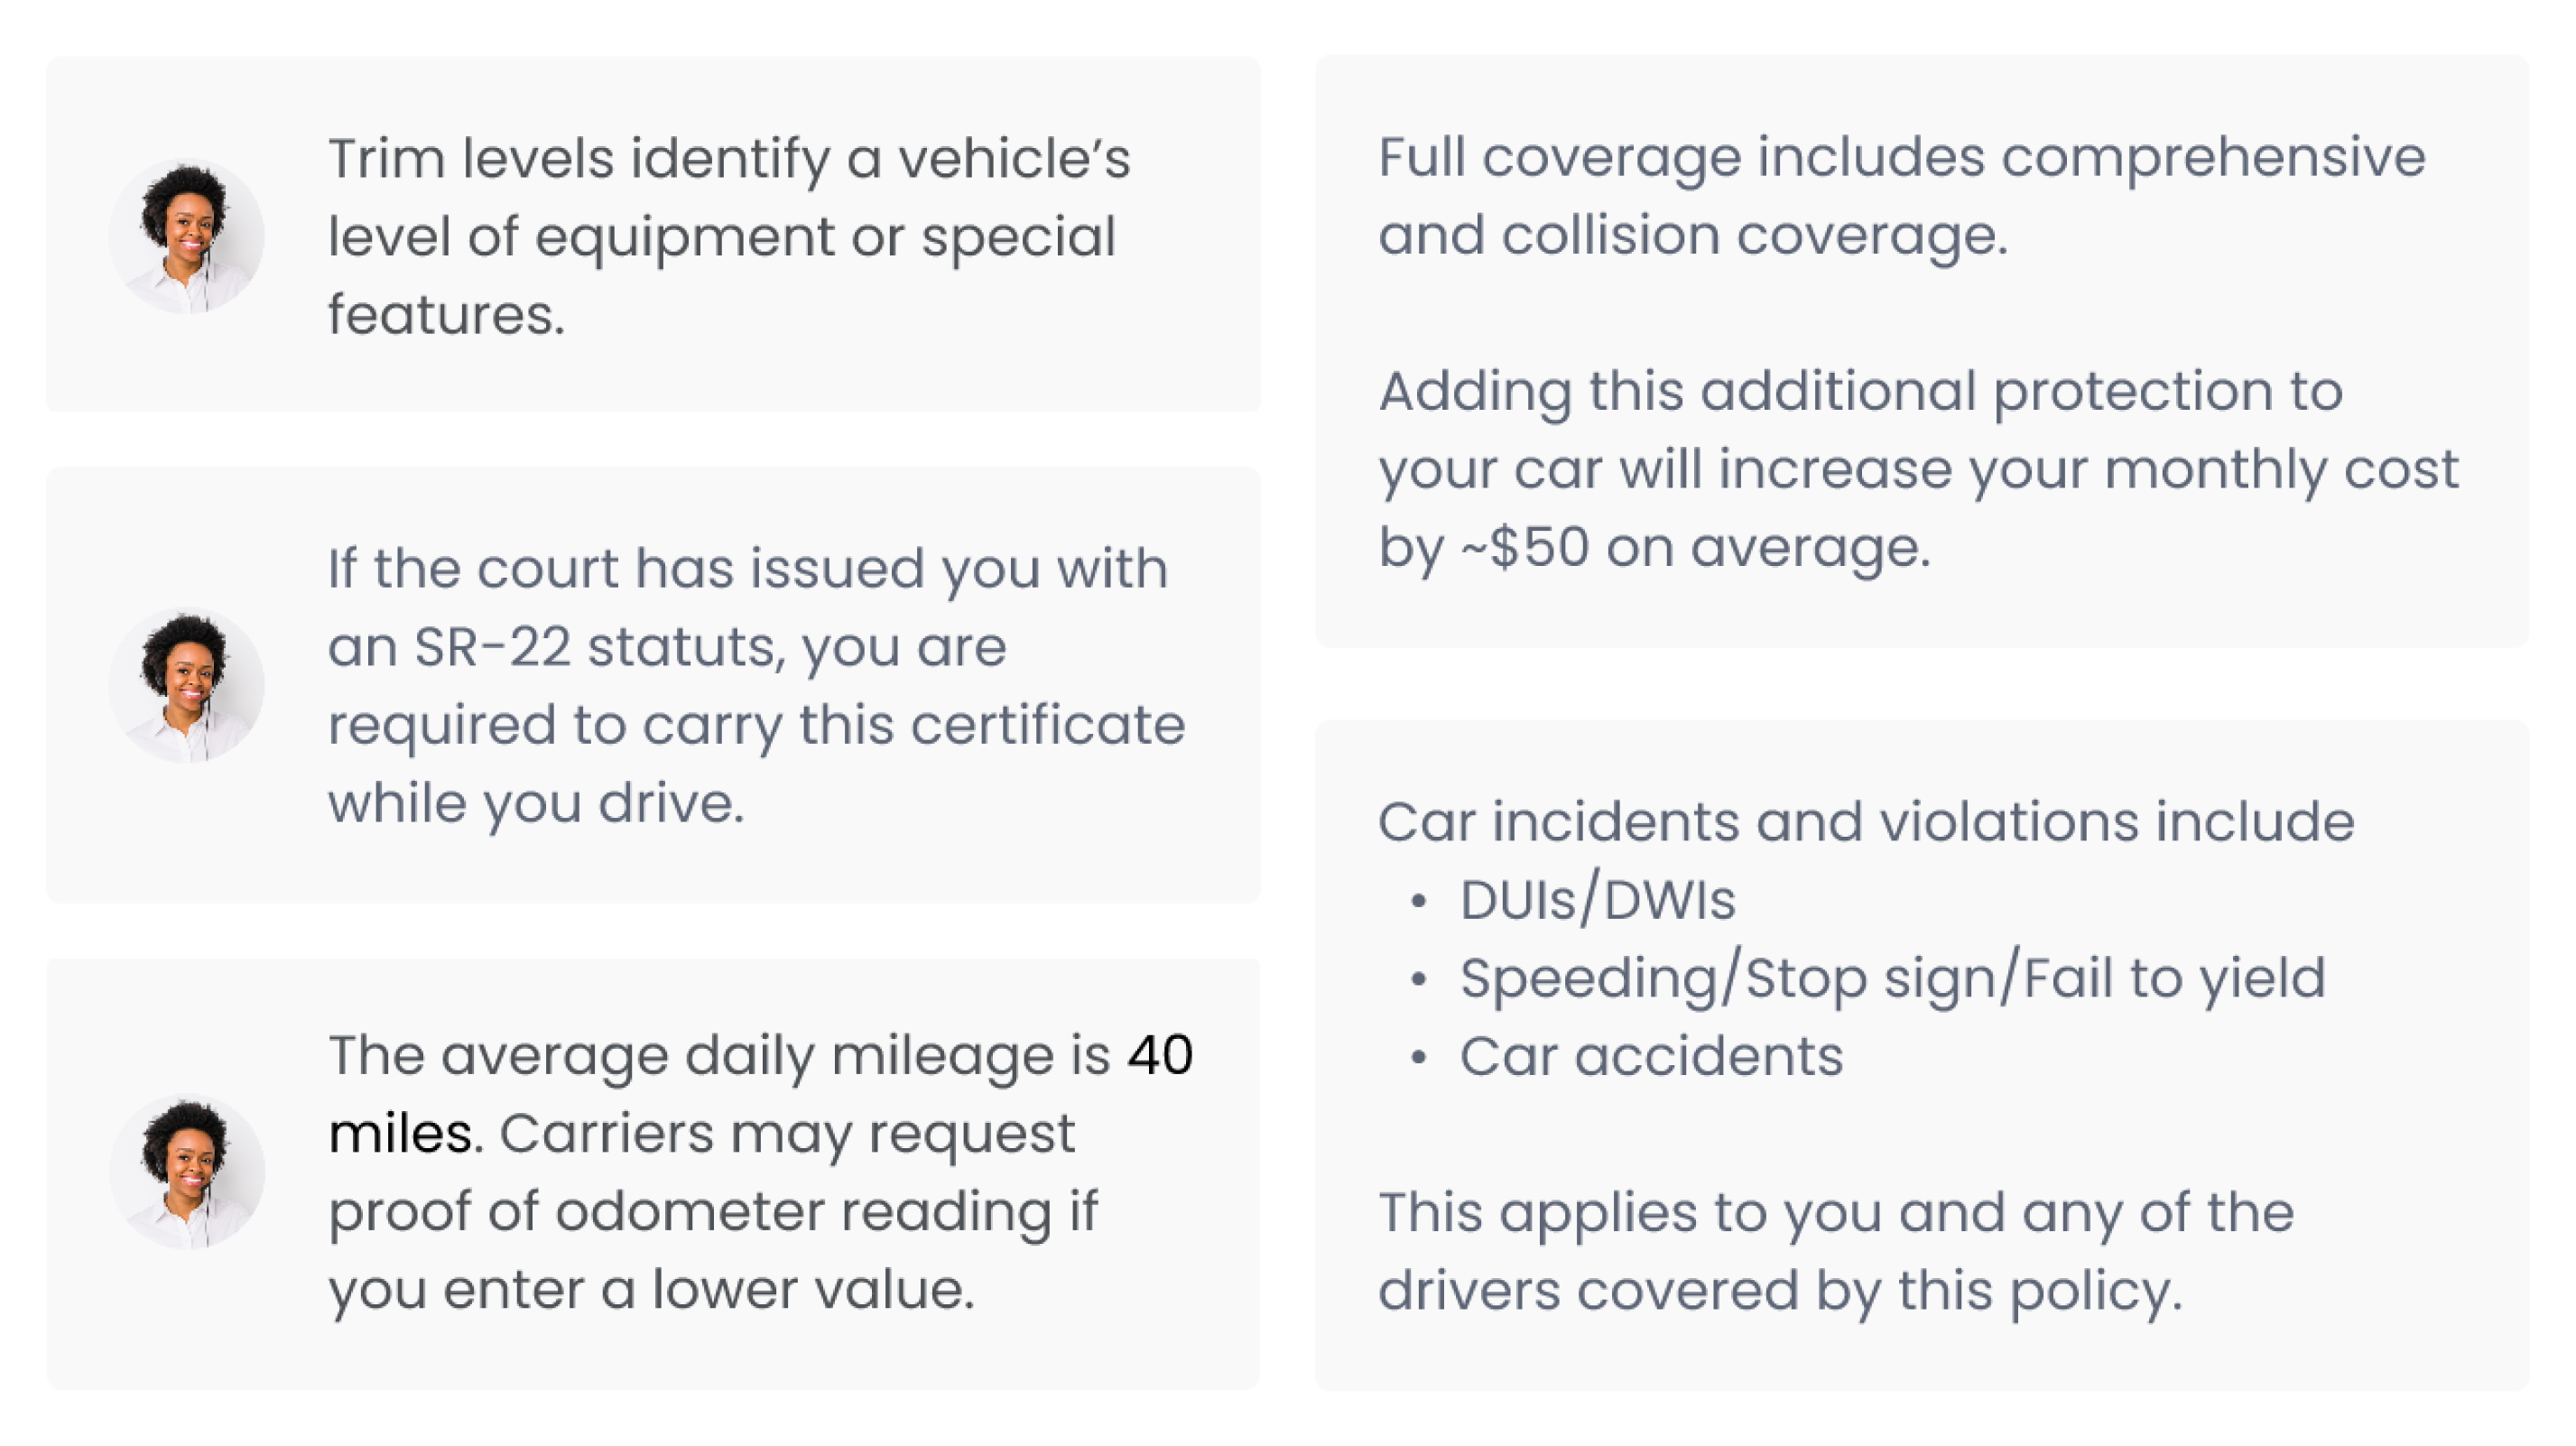2576x1446 pixels.
Task: Click the bullet dot before Car accidents
Action: pos(1417,1057)
